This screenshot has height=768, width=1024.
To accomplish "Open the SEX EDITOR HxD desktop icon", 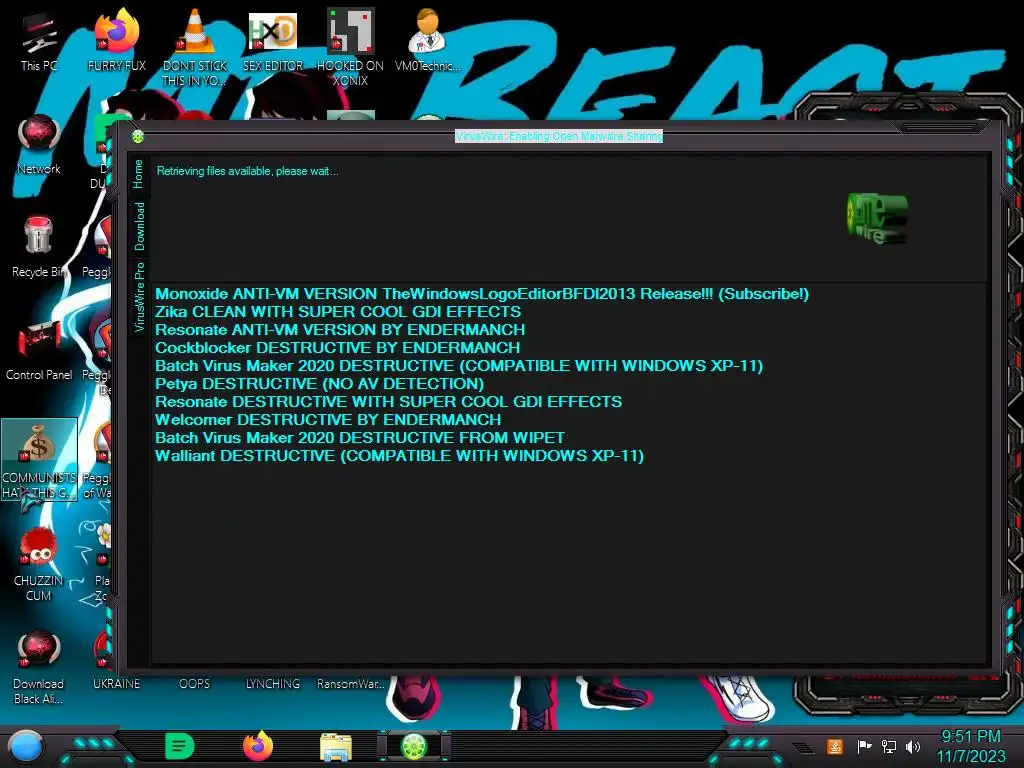I will click(273, 41).
